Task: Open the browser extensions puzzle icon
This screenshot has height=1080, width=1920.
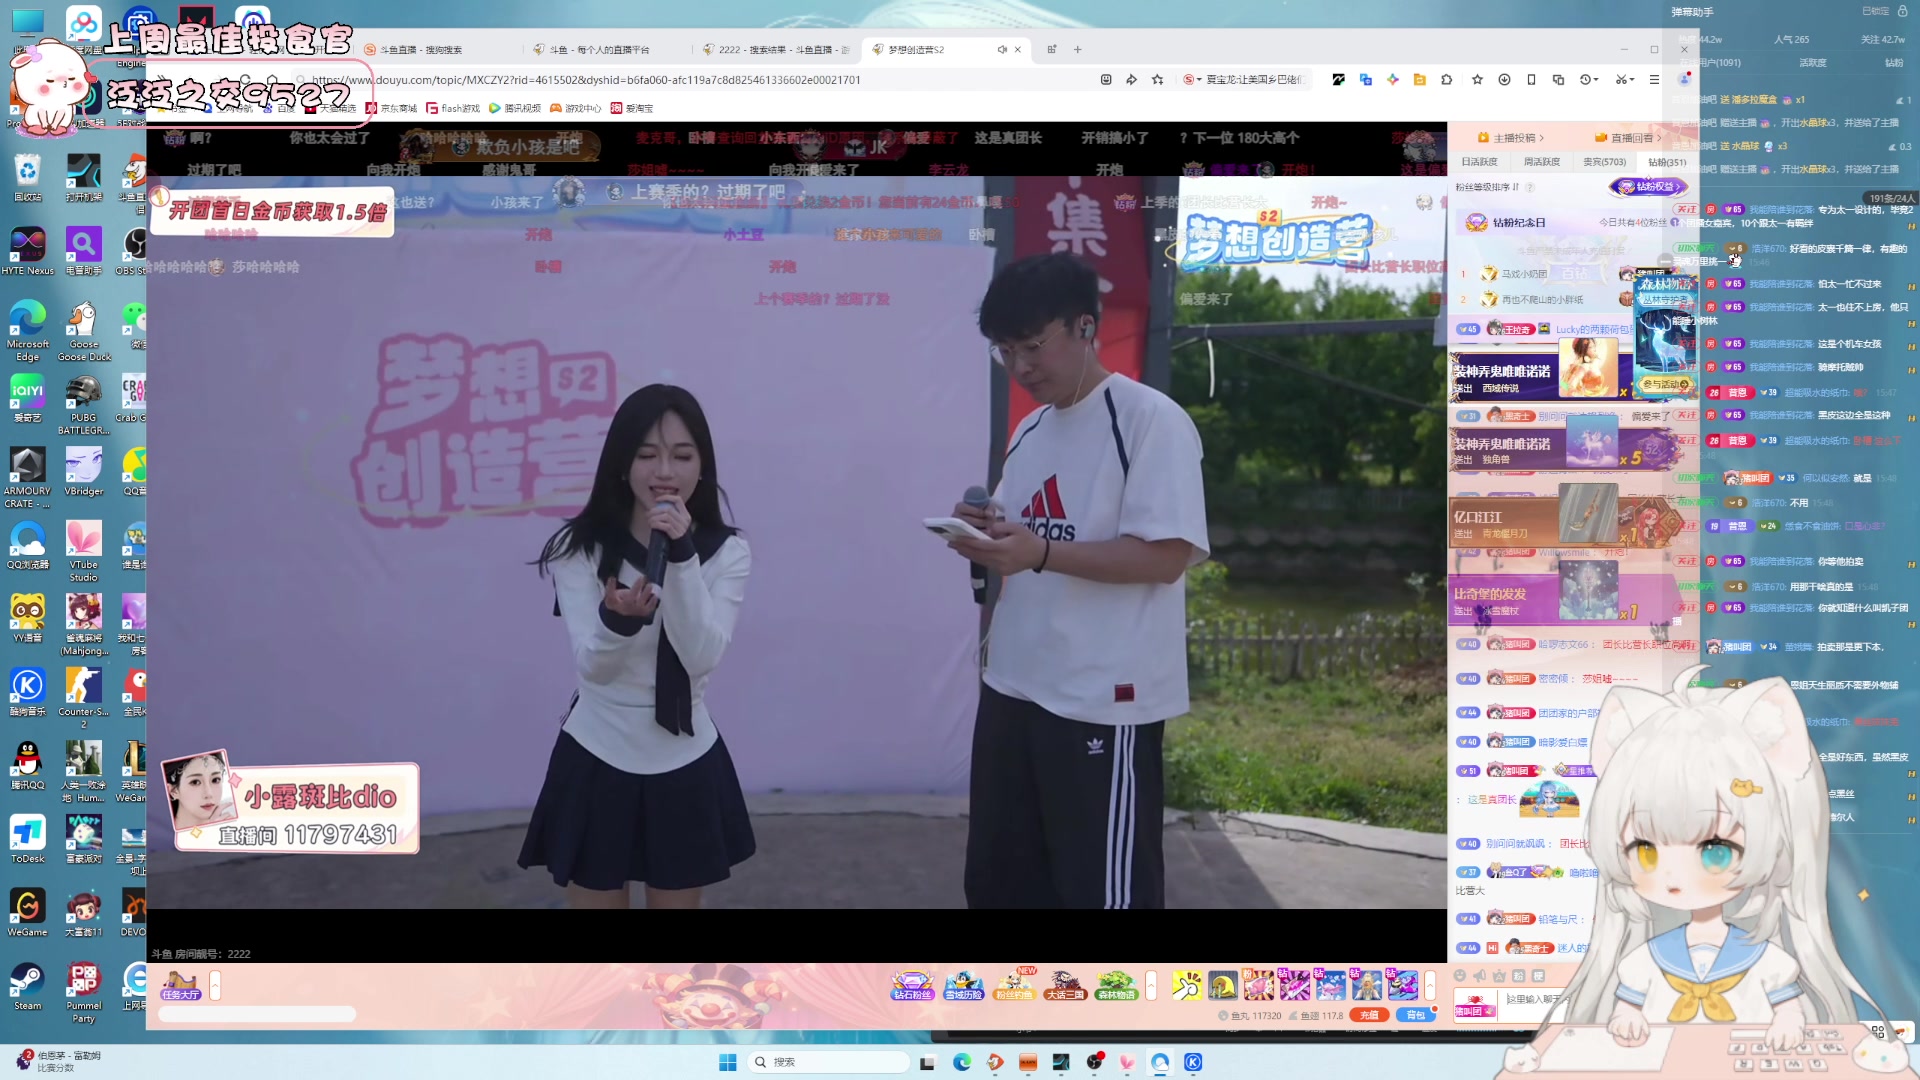Action: click(1447, 80)
